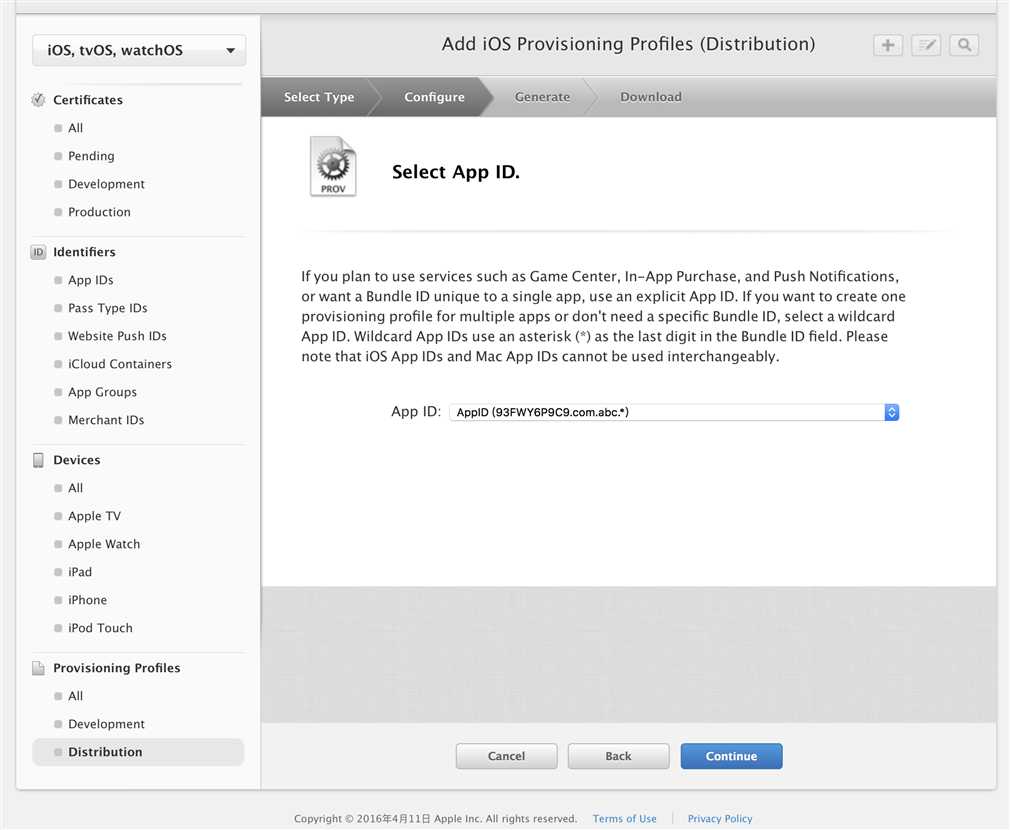Image resolution: width=1010 pixels, height=830 pixels.
Task: Click the Identifiers heading
Action: pos(84,252)
